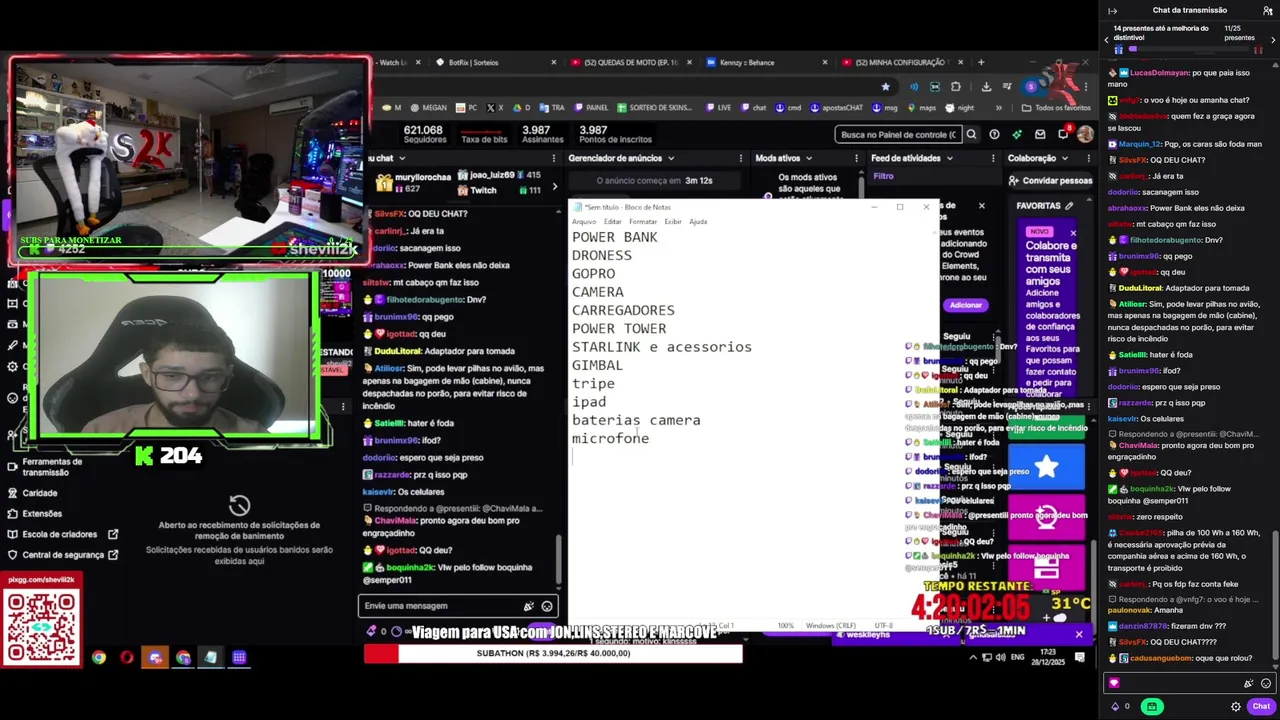Open the profile avatar in Twitch dashboard
Viewport: 1280px width, 720px height.
coord(1085,134)
